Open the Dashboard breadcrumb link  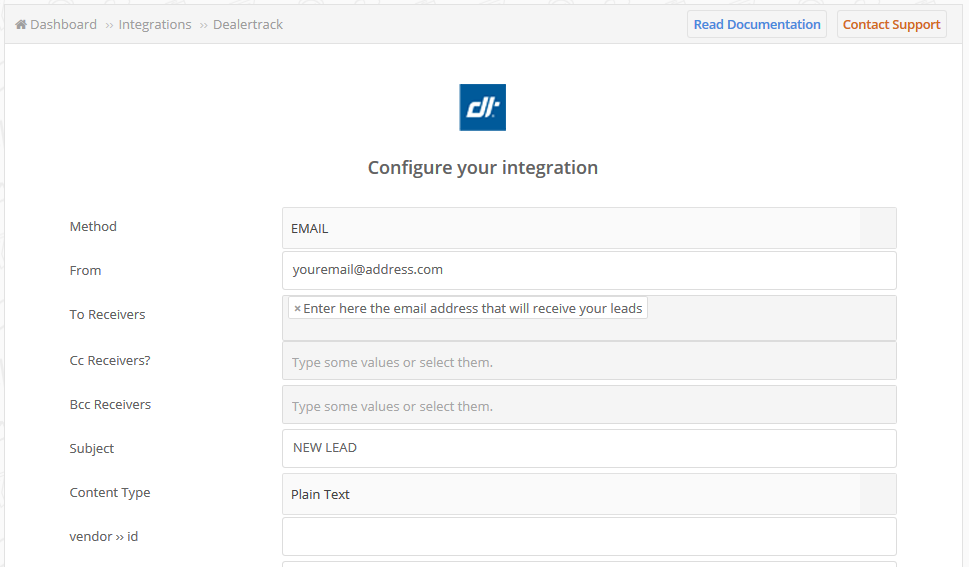click(x=63, y=25)
